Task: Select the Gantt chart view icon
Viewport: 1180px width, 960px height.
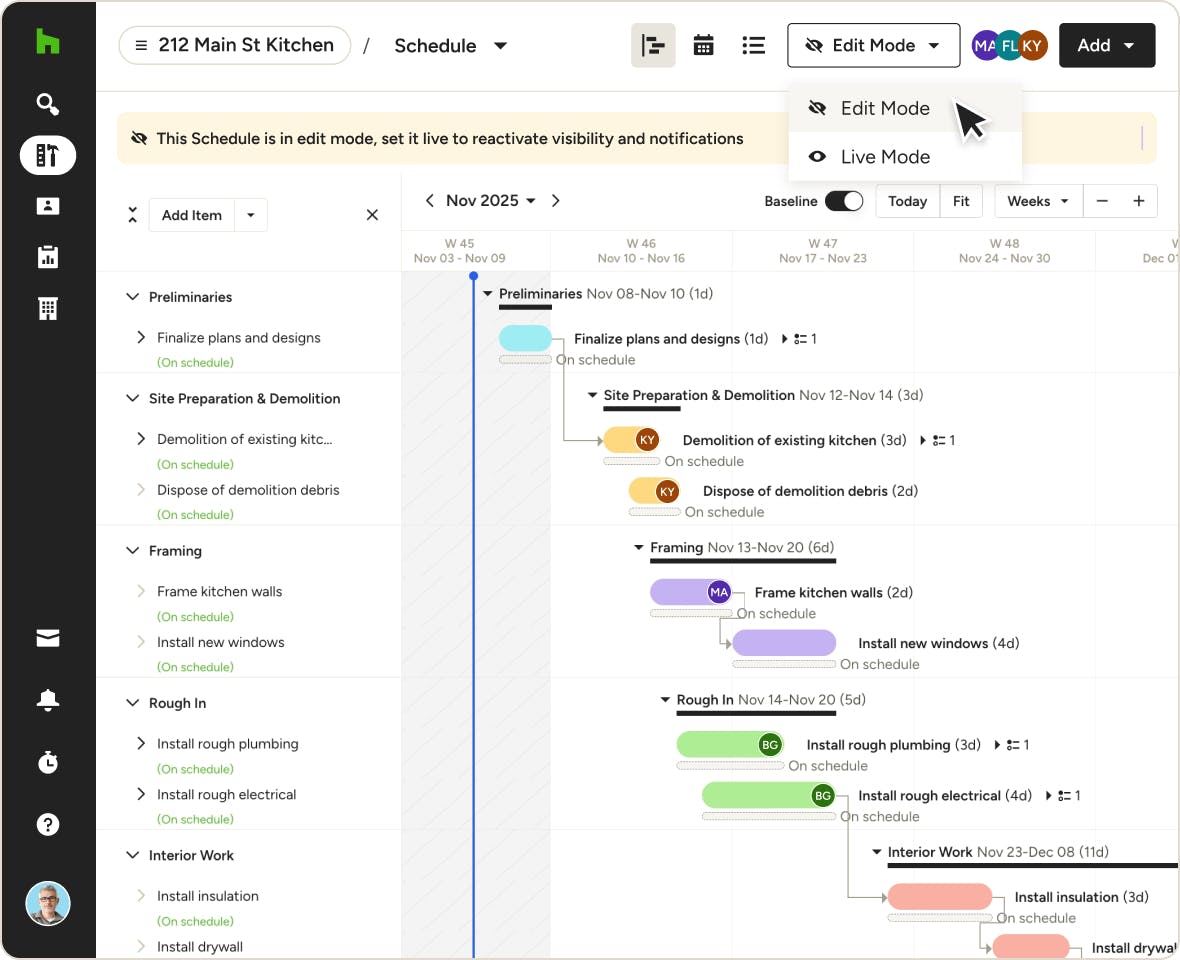Action: [653, 46]
